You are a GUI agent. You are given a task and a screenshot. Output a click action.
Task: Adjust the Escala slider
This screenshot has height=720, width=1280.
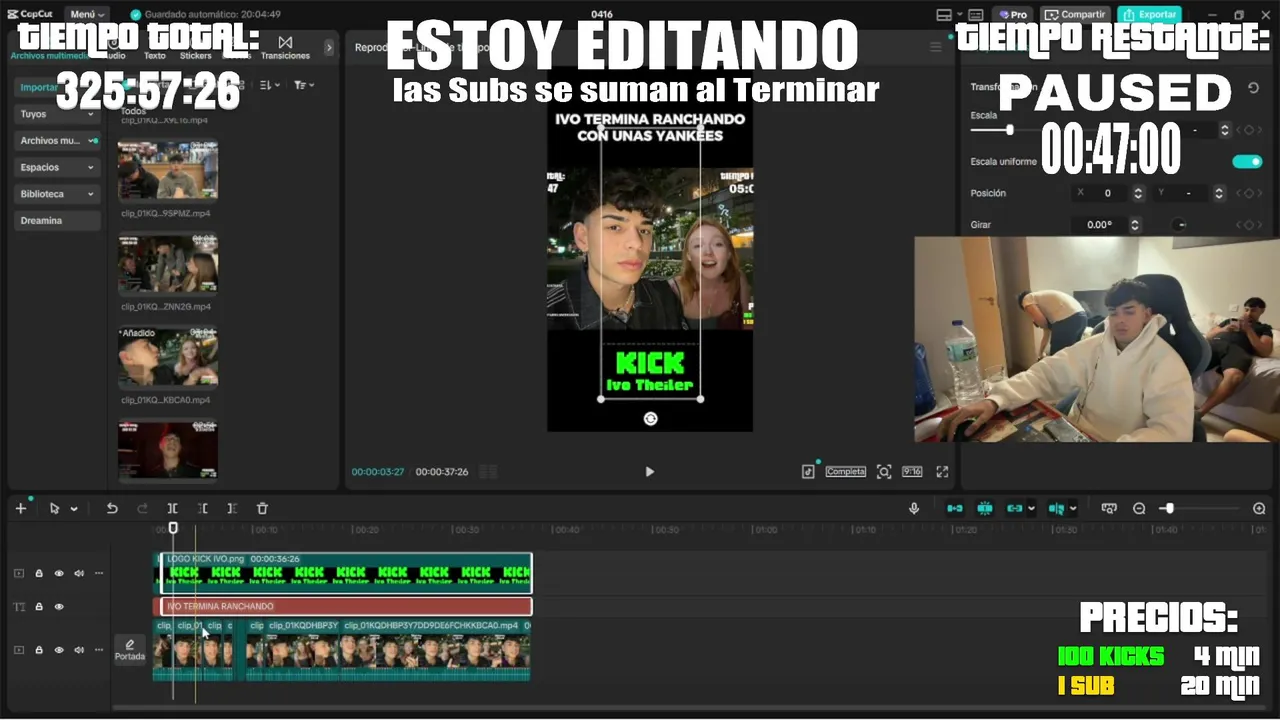[x=1010, y=130]
